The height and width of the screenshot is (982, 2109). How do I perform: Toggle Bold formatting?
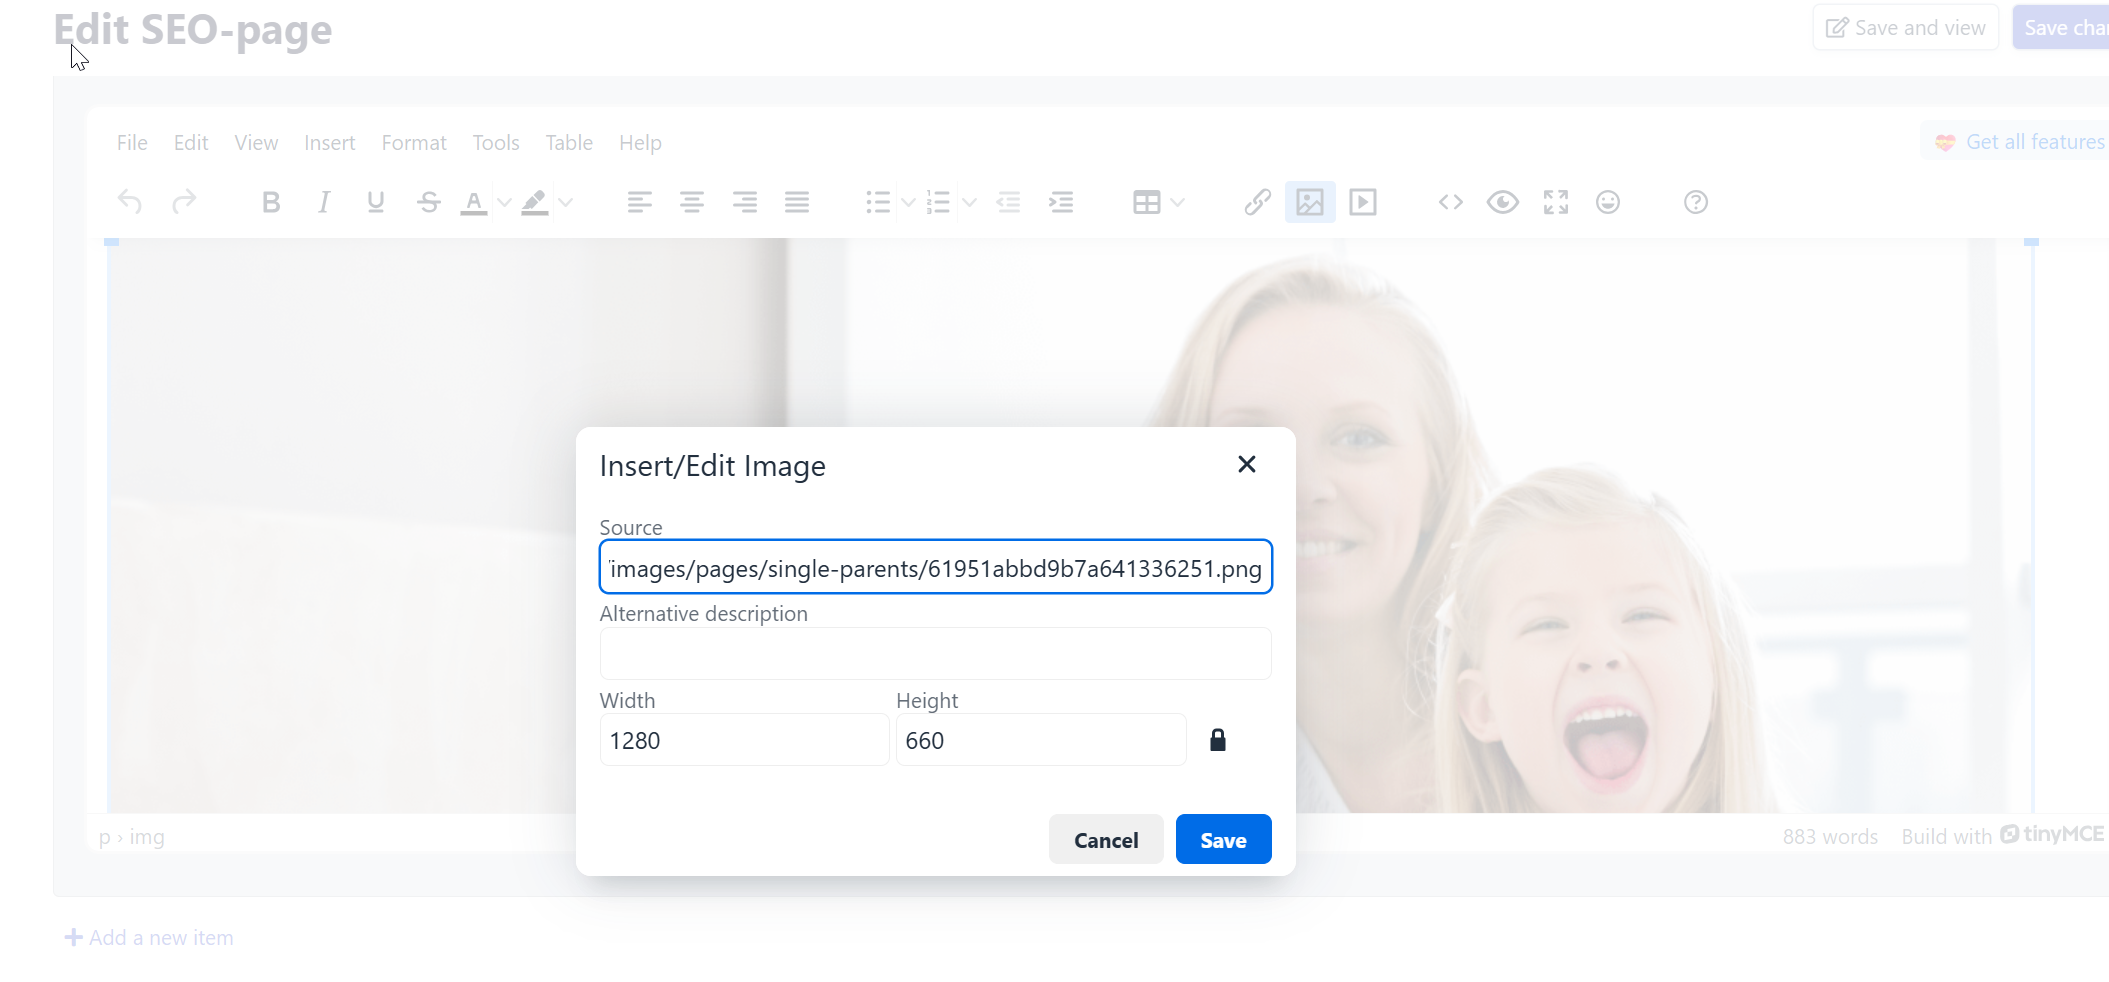pyautogui.click(x=271, y=202)
